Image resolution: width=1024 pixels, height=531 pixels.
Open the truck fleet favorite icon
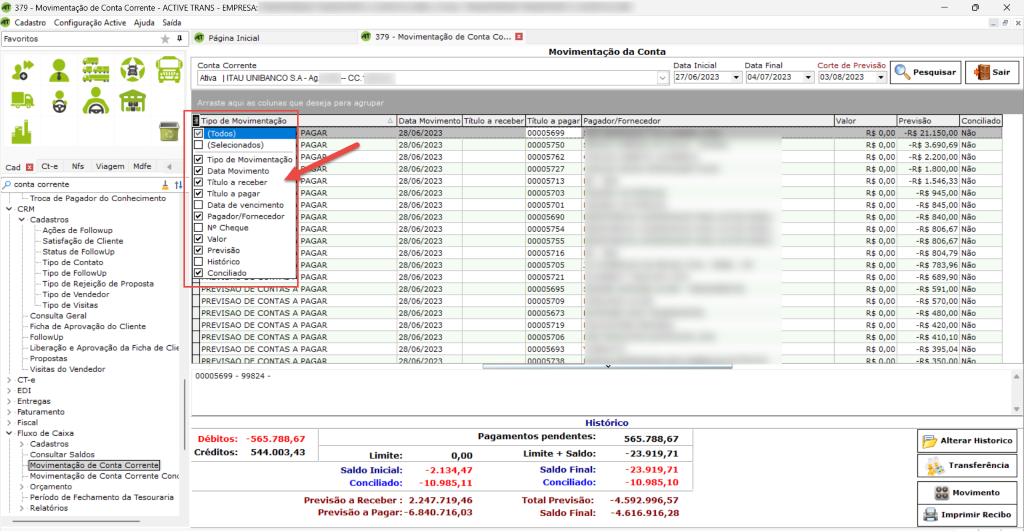coord(96,70)
